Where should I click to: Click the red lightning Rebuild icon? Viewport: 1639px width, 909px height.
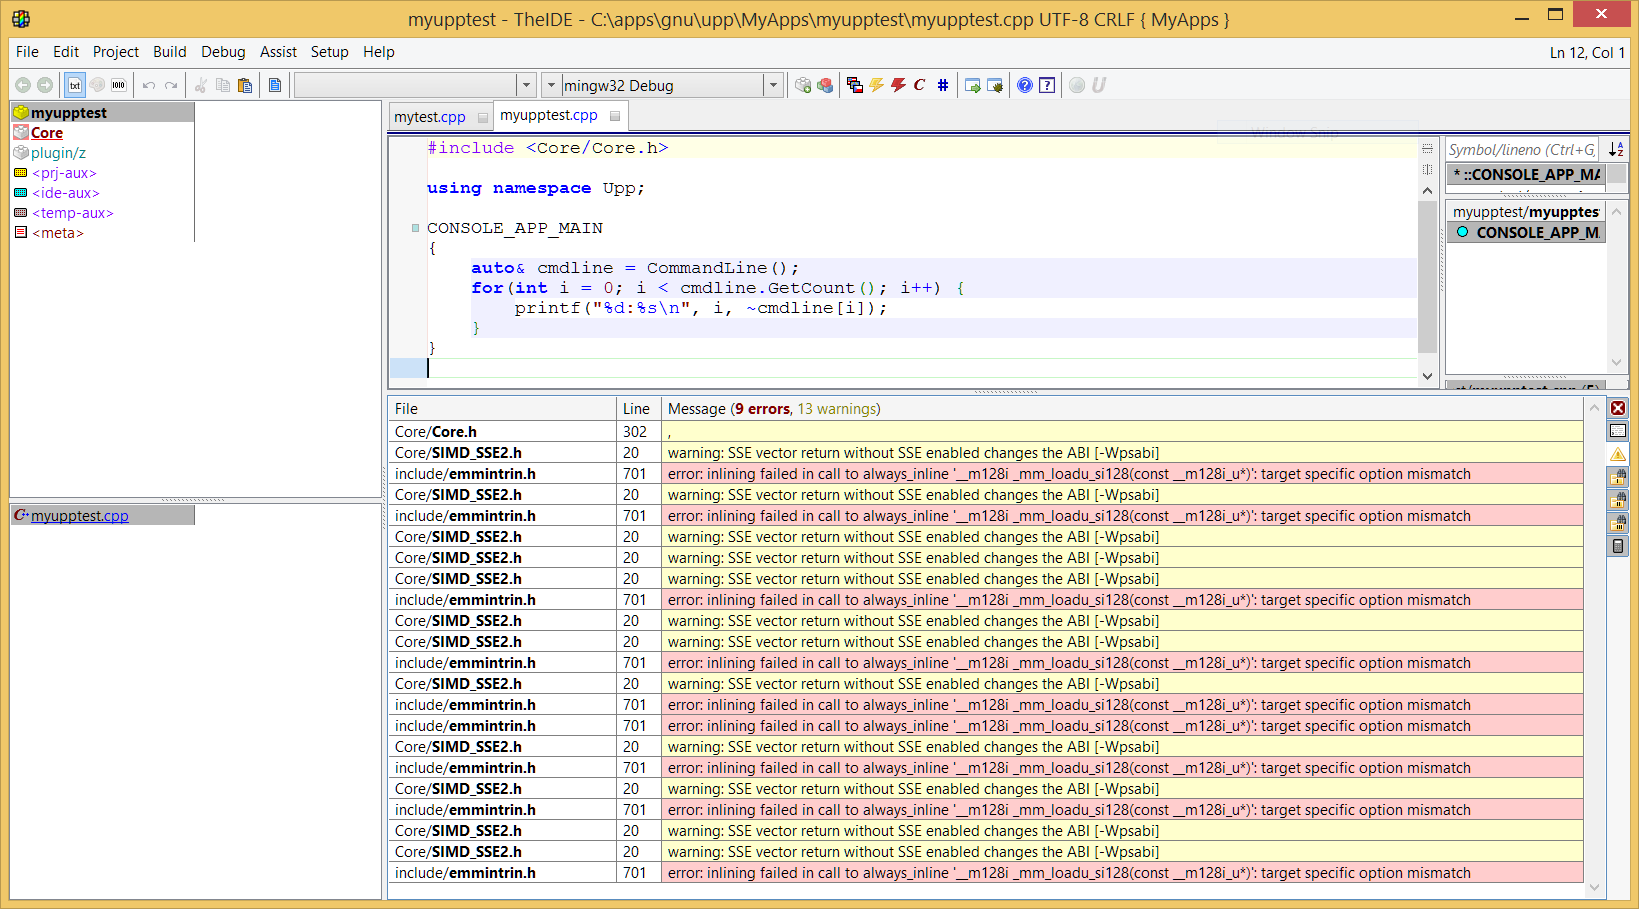tap(898, 85)
